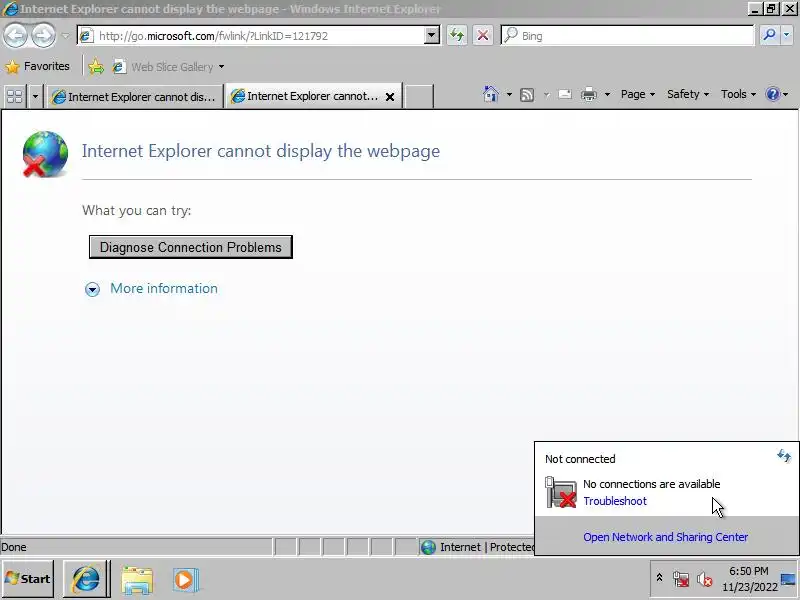Image resolution: width=800 pixels, height=600 pixels.
Task: Open a new blank tab
Action: pos(419,96)
